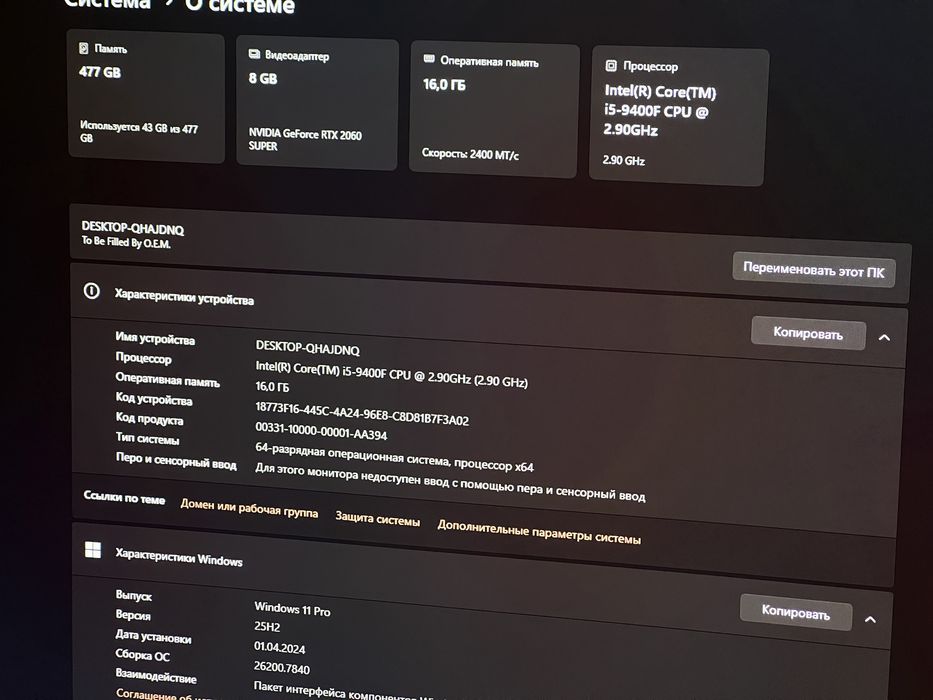Open the Память 477 GB storage card
This screenshot has height=700, width=933.
tap(146, 98)
